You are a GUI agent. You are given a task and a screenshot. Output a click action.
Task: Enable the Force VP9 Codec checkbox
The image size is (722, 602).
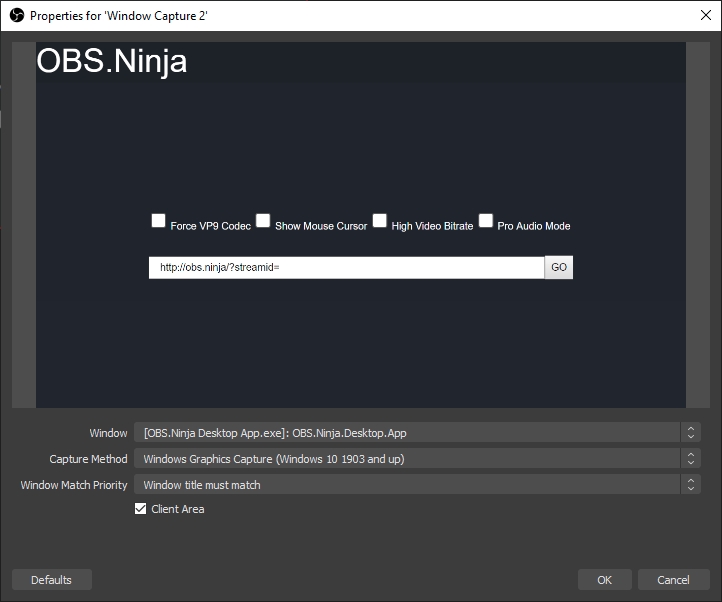(x=158, y=221)
